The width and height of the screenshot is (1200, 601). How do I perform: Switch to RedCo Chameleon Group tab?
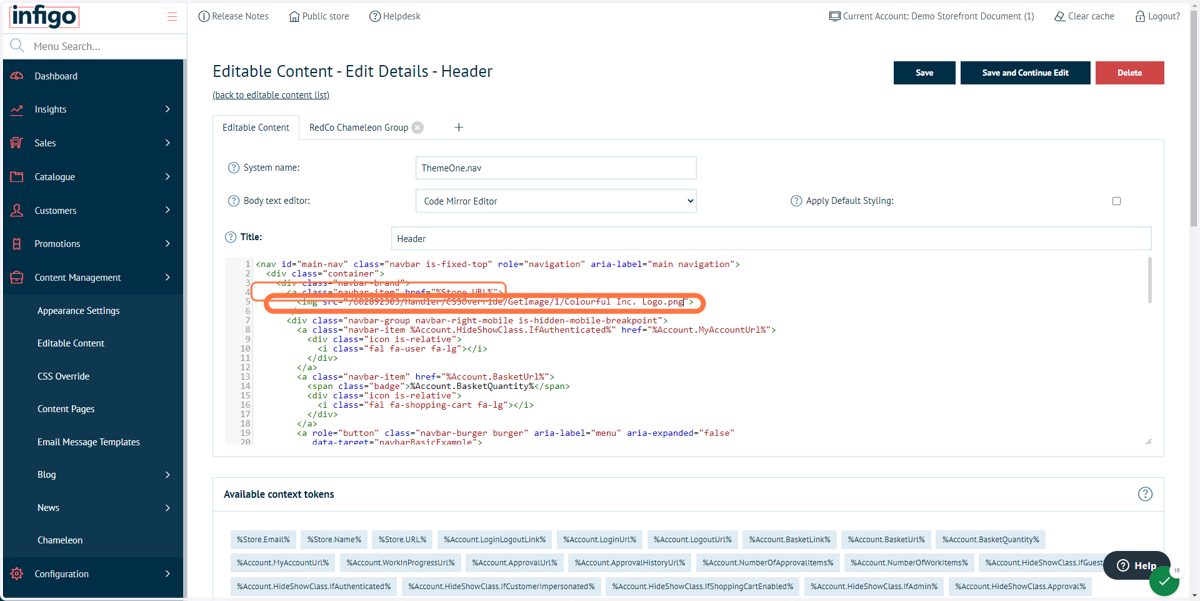tap(359, 127)
